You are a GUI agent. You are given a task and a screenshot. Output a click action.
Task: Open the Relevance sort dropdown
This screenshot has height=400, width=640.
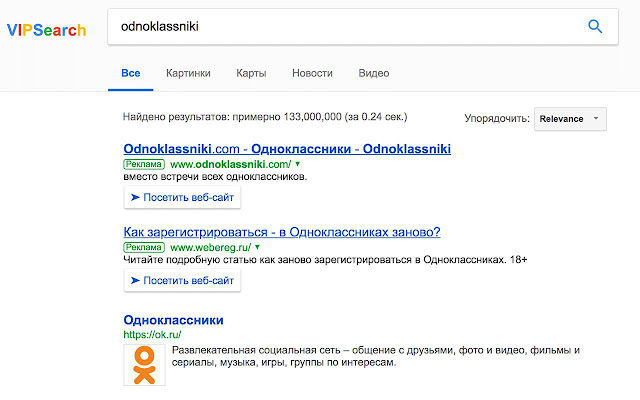[x=570, y=118]
